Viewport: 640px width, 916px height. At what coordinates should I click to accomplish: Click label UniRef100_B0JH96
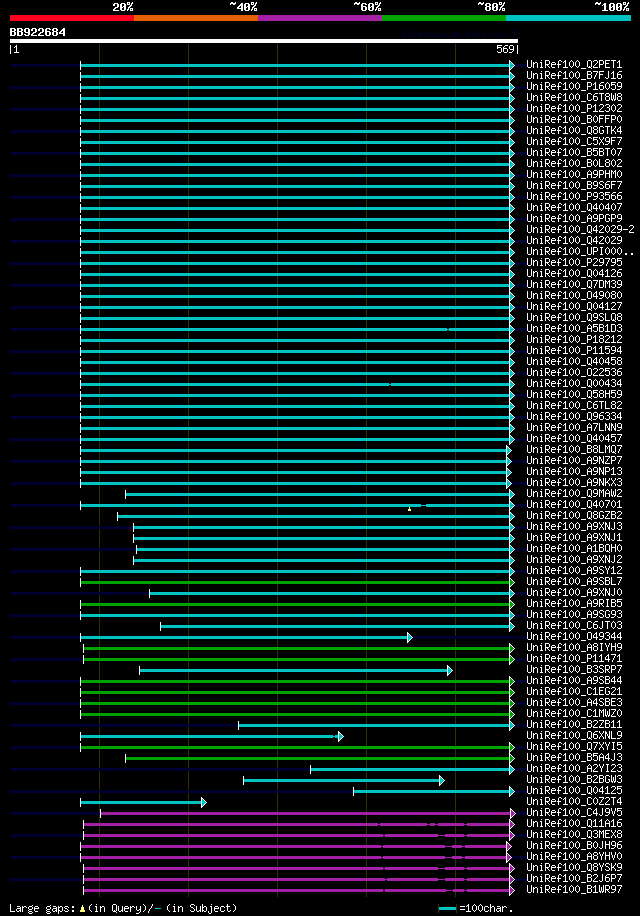click(x=574, y=846)
